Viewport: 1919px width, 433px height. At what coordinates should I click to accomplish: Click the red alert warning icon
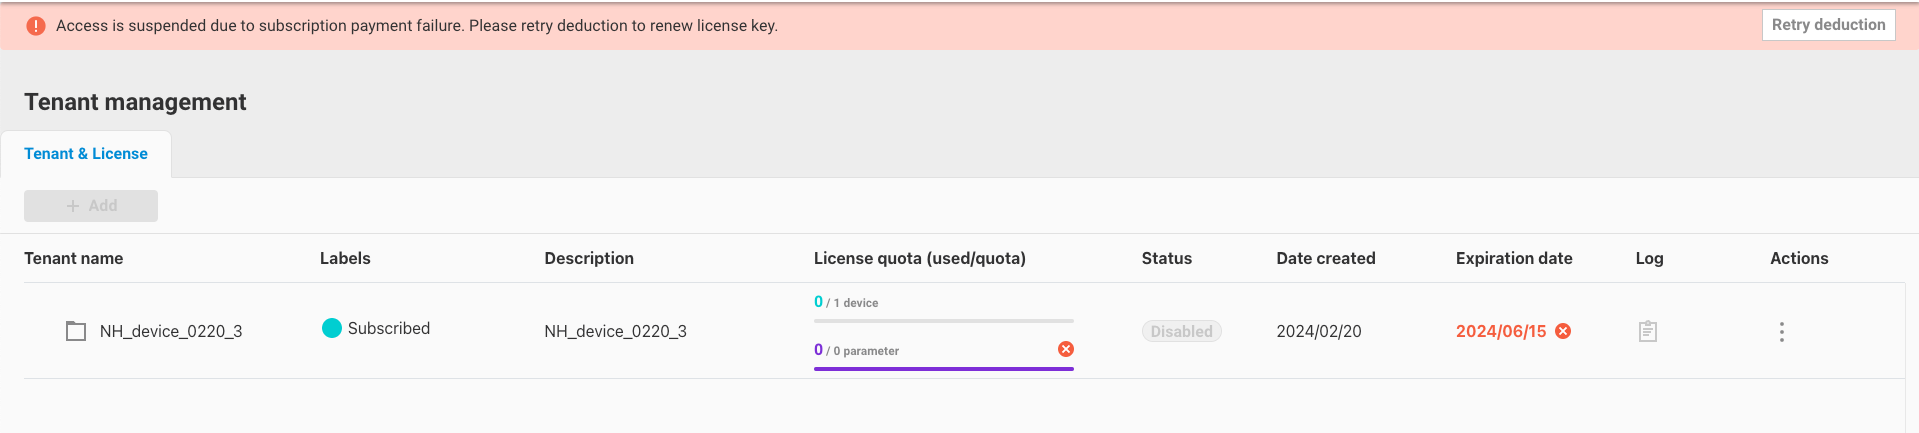click(36, 26)
